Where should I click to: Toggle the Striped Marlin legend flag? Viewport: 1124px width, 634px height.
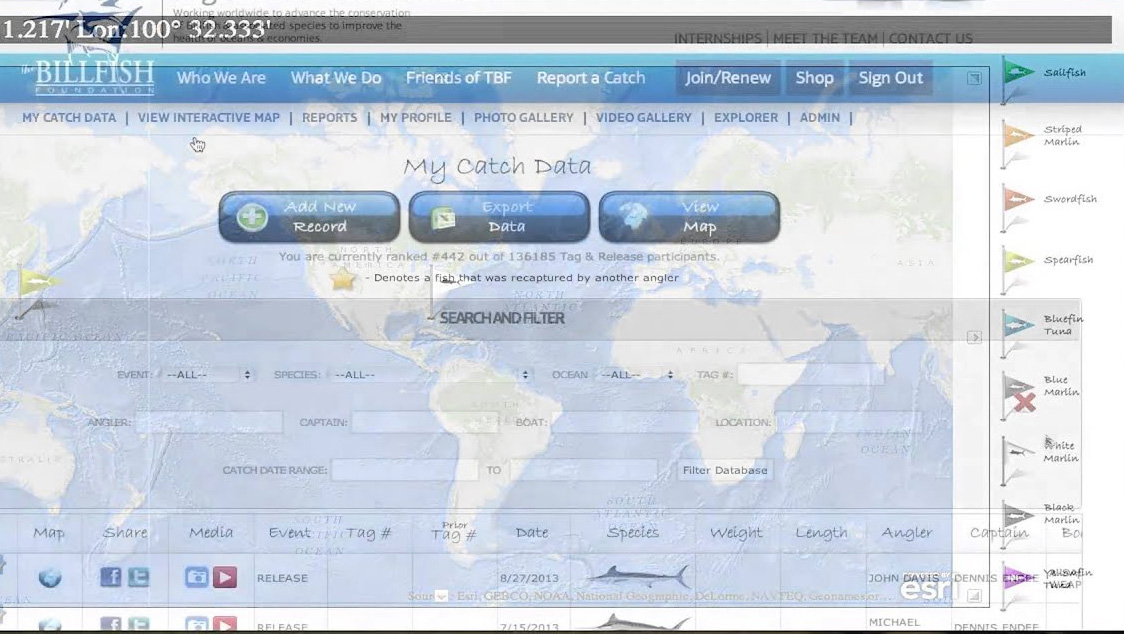tap(1018, 136)
